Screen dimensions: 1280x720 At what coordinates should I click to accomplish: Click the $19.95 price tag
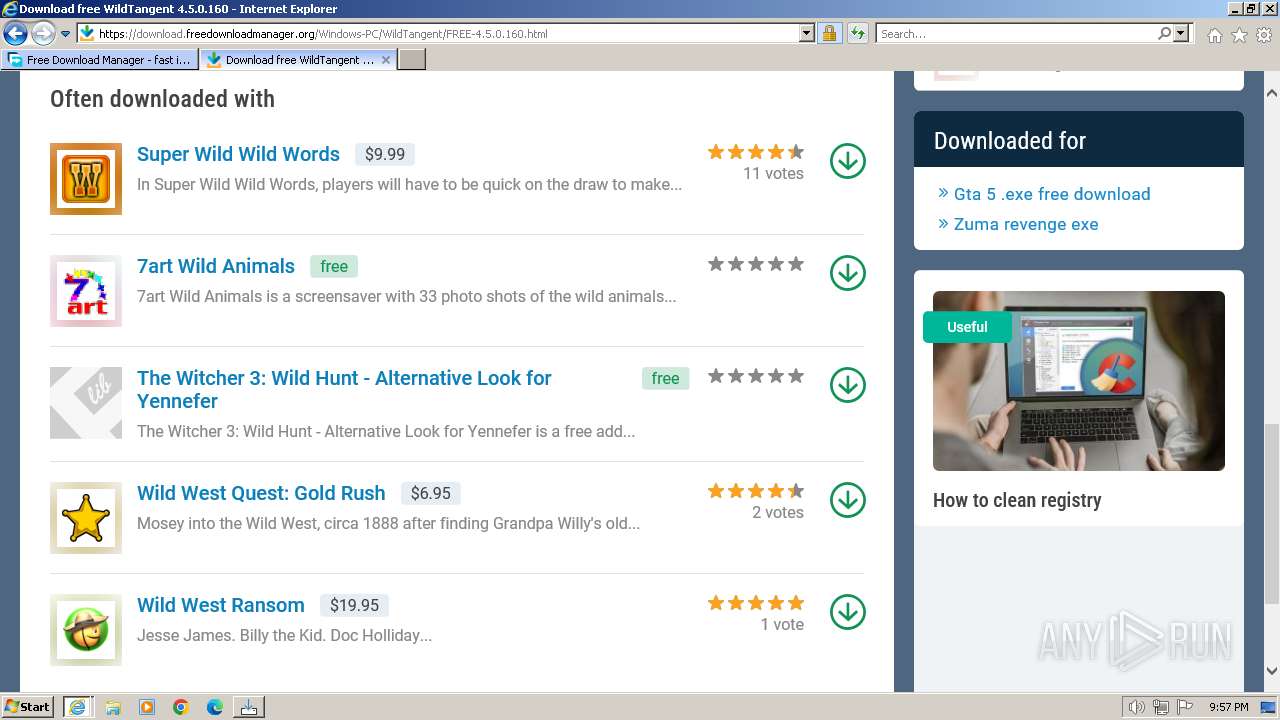[354, 605]
